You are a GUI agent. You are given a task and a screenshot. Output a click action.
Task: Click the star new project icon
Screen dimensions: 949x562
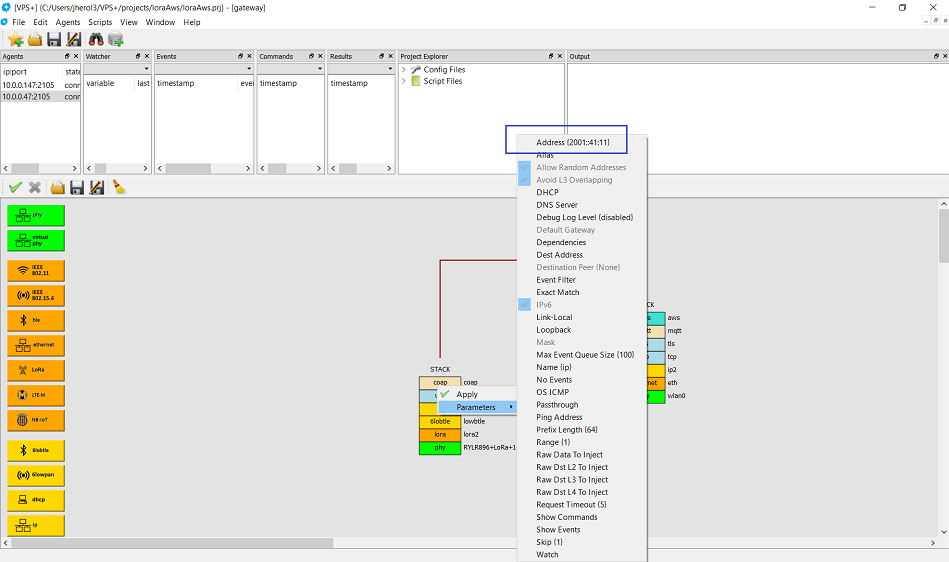(x=15, y=39)
